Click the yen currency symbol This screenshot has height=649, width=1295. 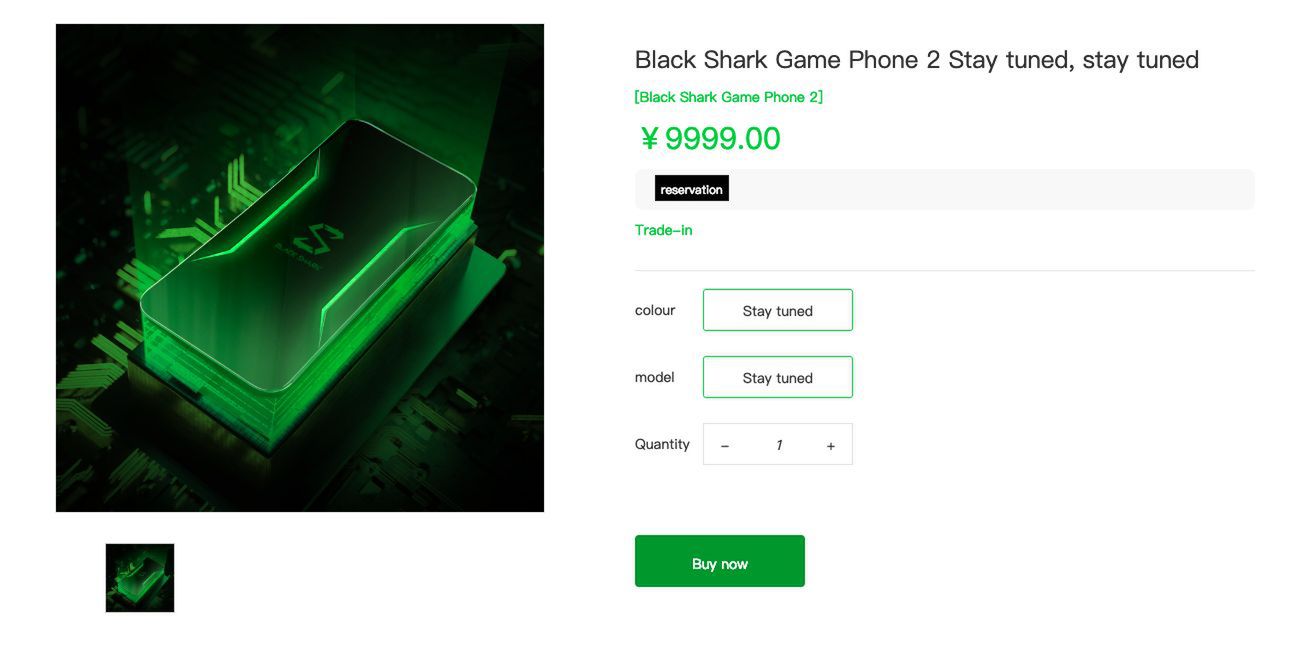[x=649, y=139]
